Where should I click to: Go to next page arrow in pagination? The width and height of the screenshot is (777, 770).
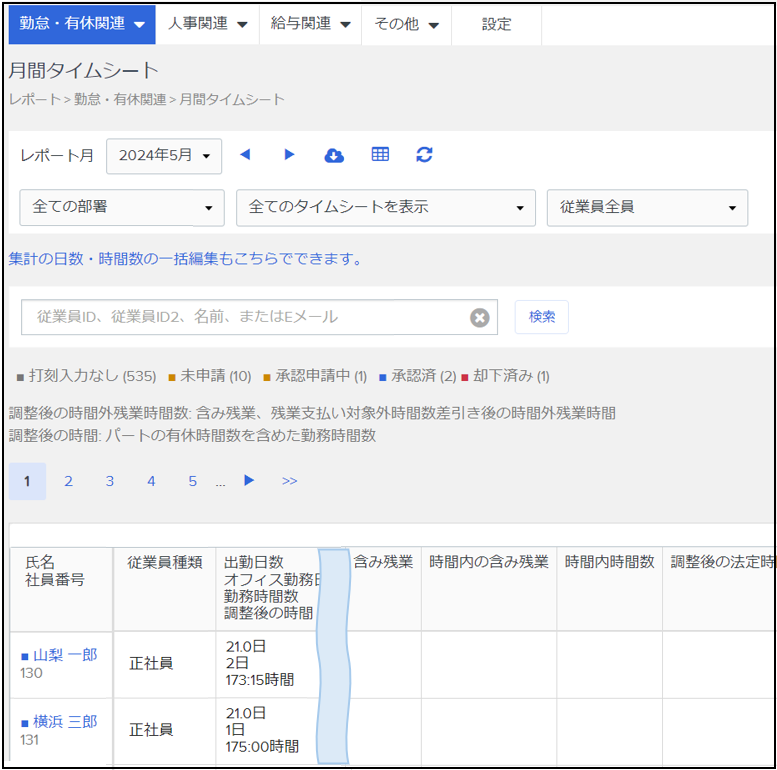coord(249,480)
